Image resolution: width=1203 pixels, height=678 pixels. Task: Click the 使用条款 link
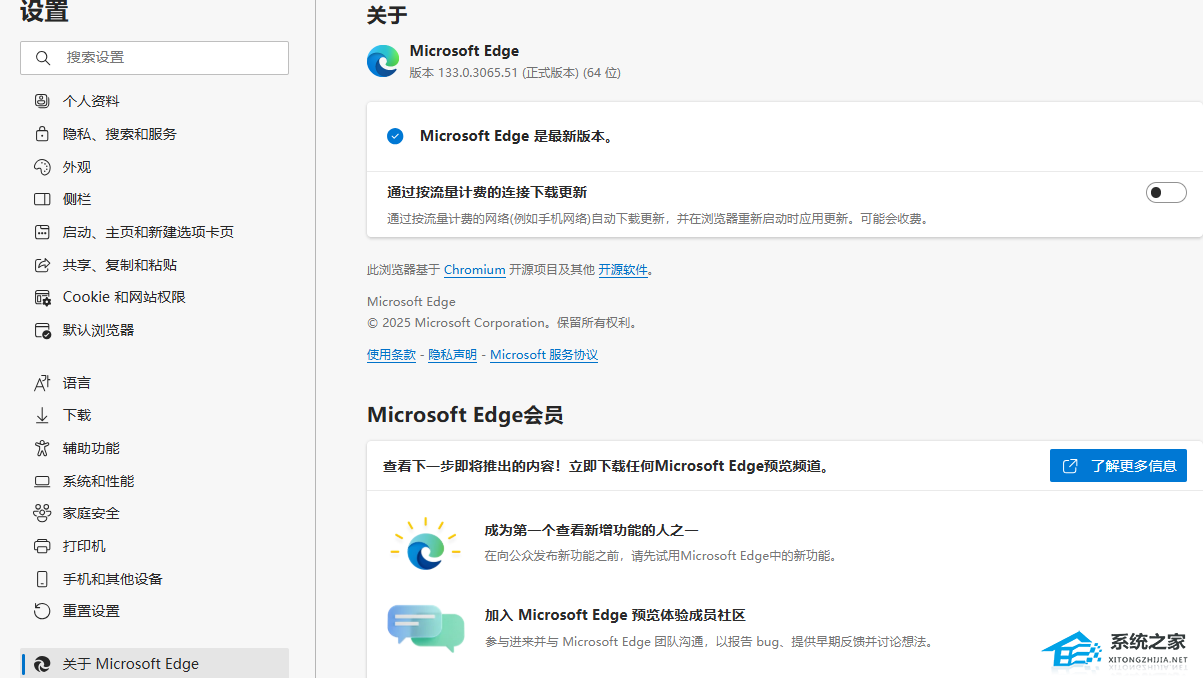point(391,353)
